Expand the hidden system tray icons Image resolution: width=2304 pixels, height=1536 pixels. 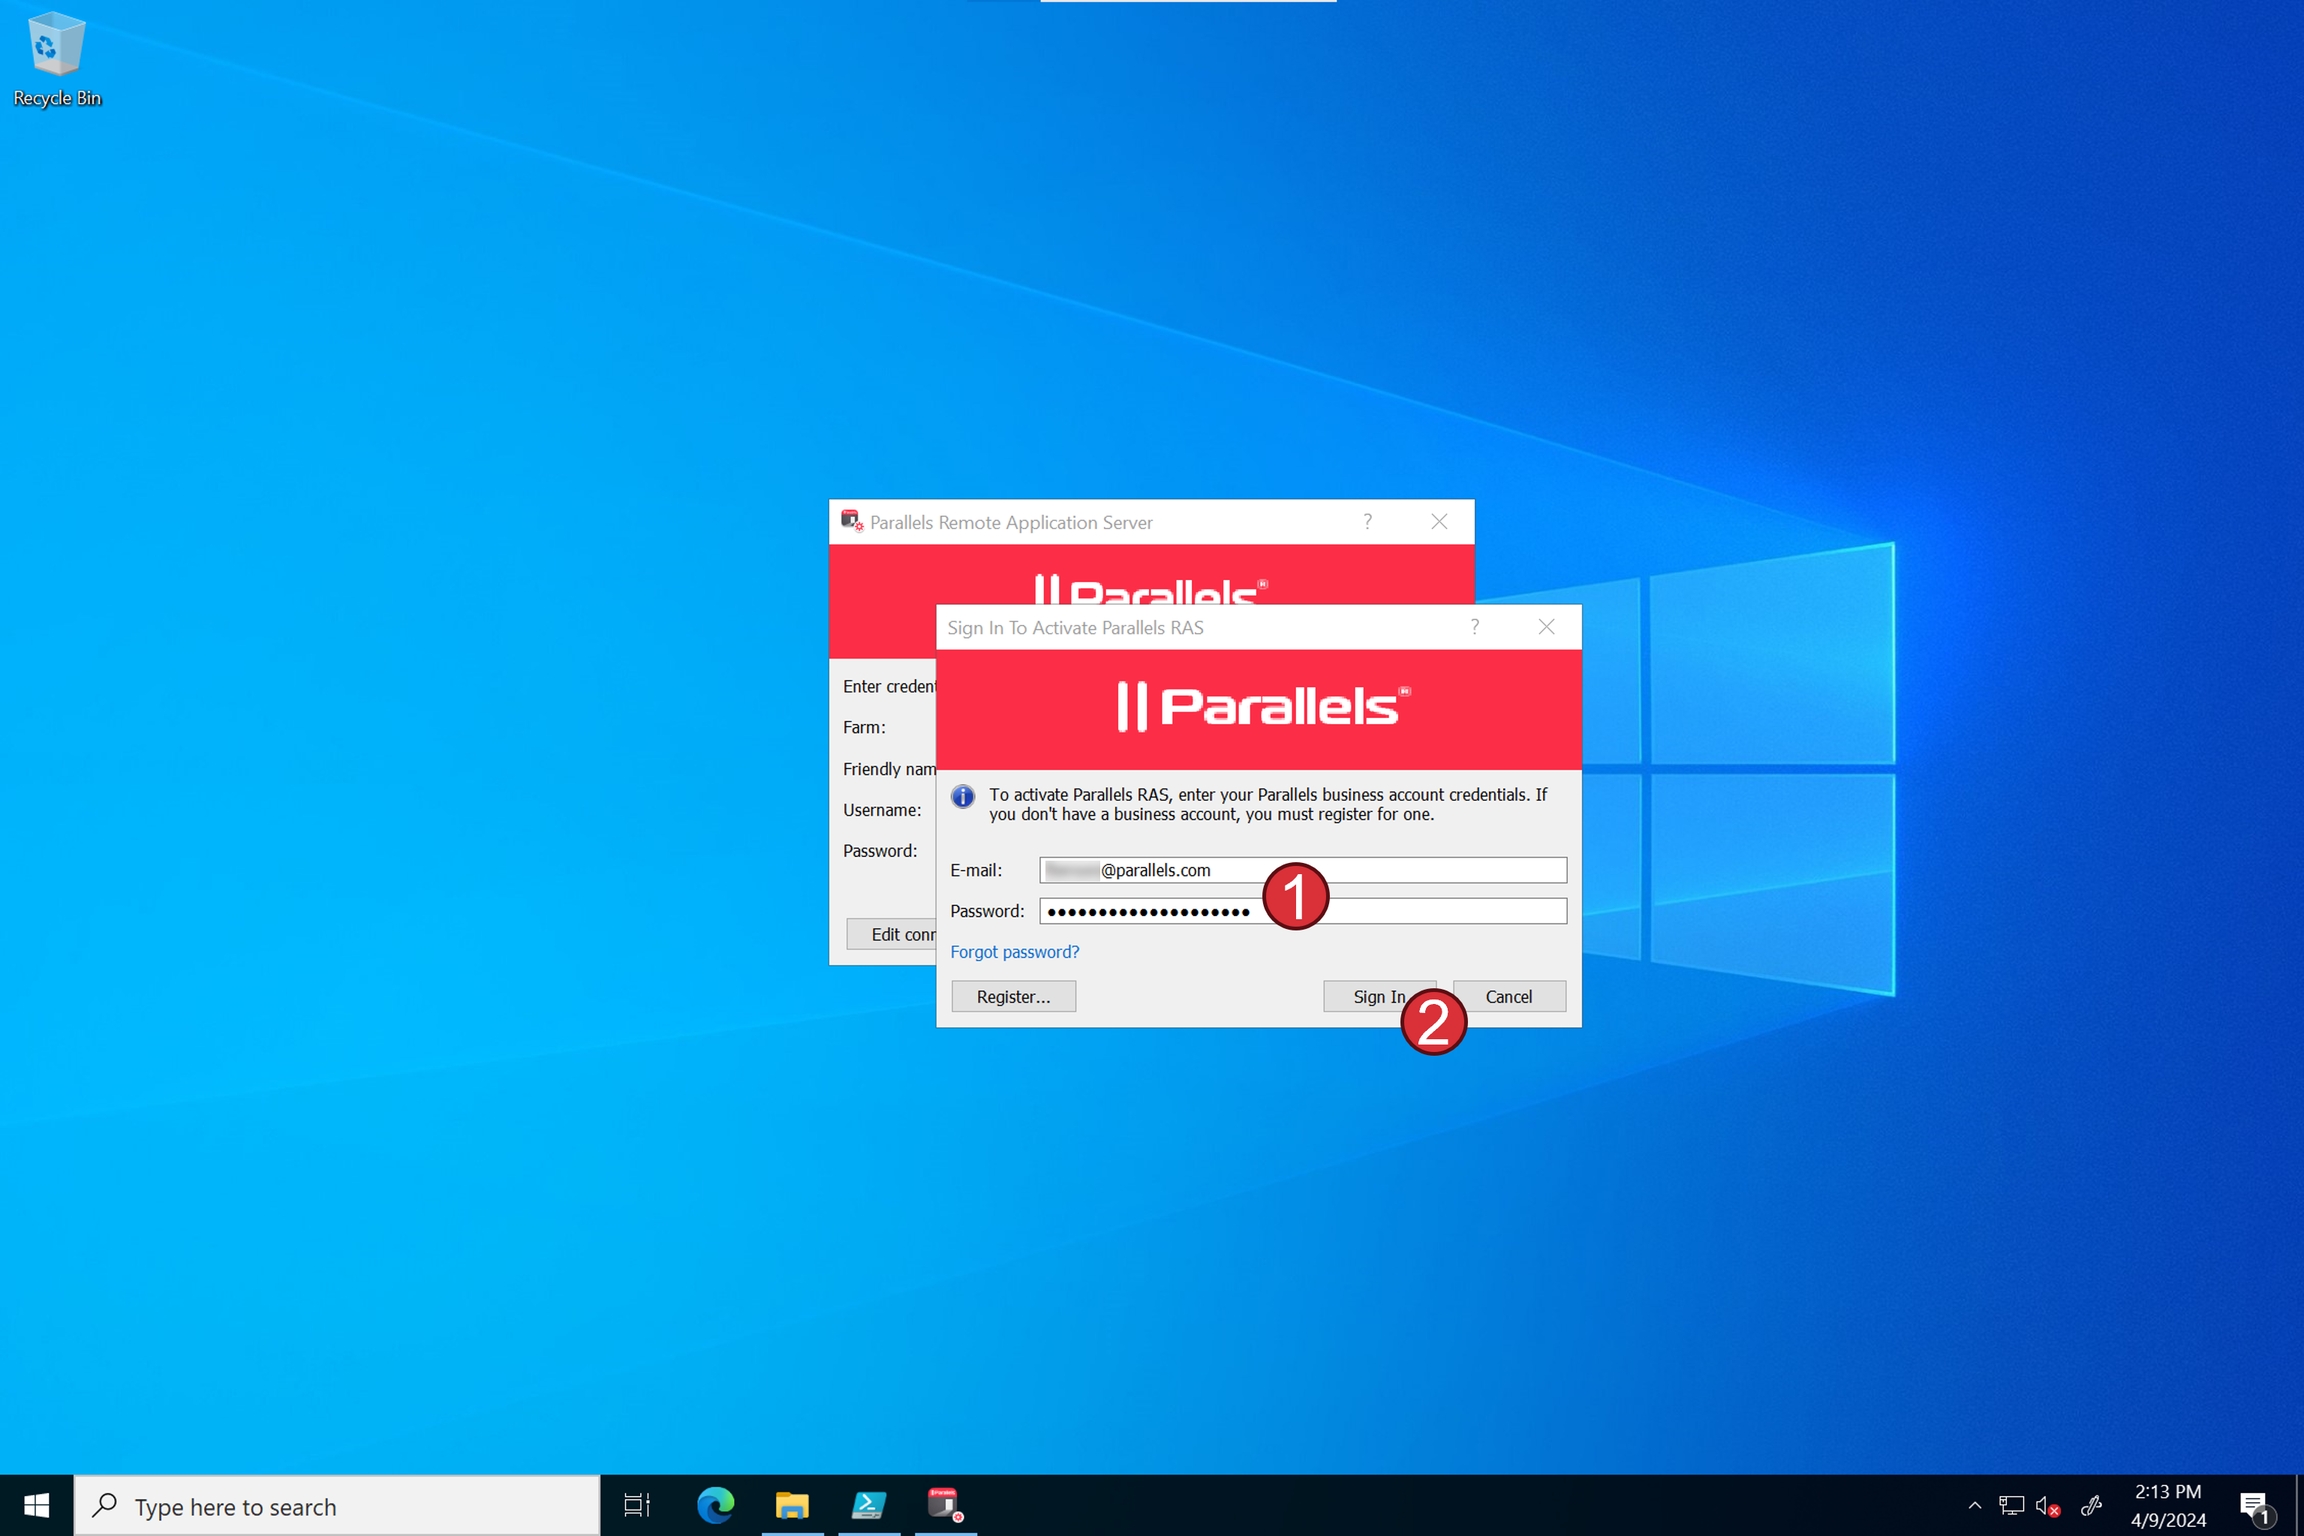click(1974, 1506)
